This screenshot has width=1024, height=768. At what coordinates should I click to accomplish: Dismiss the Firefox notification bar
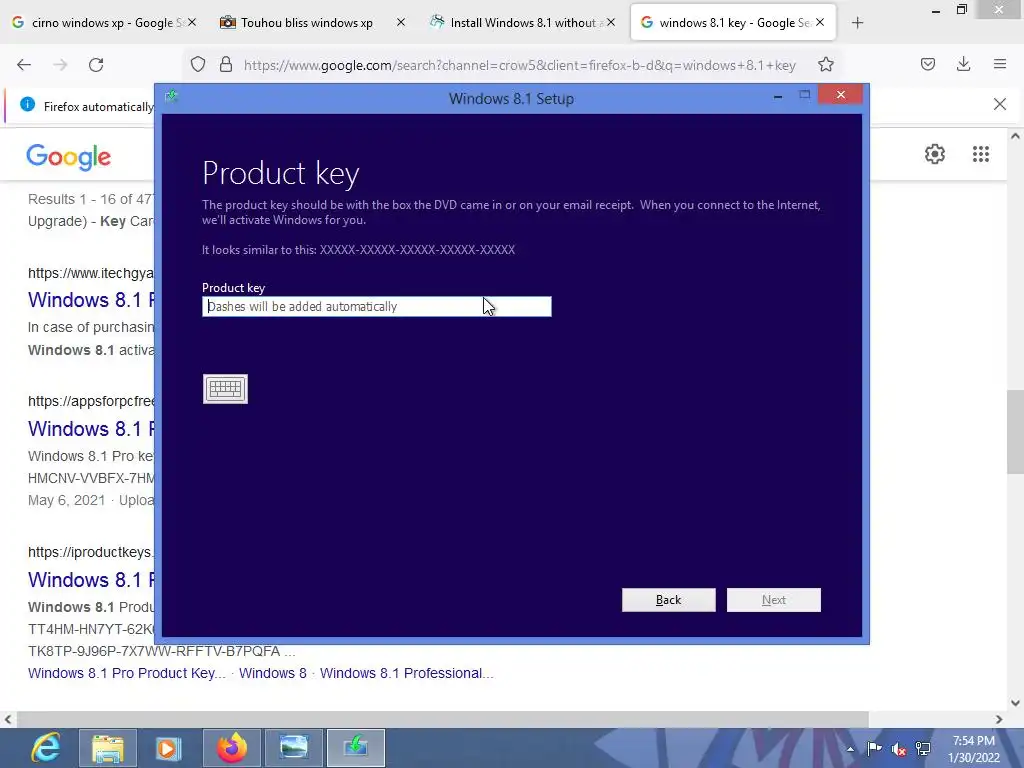[x=1000, y=104]
